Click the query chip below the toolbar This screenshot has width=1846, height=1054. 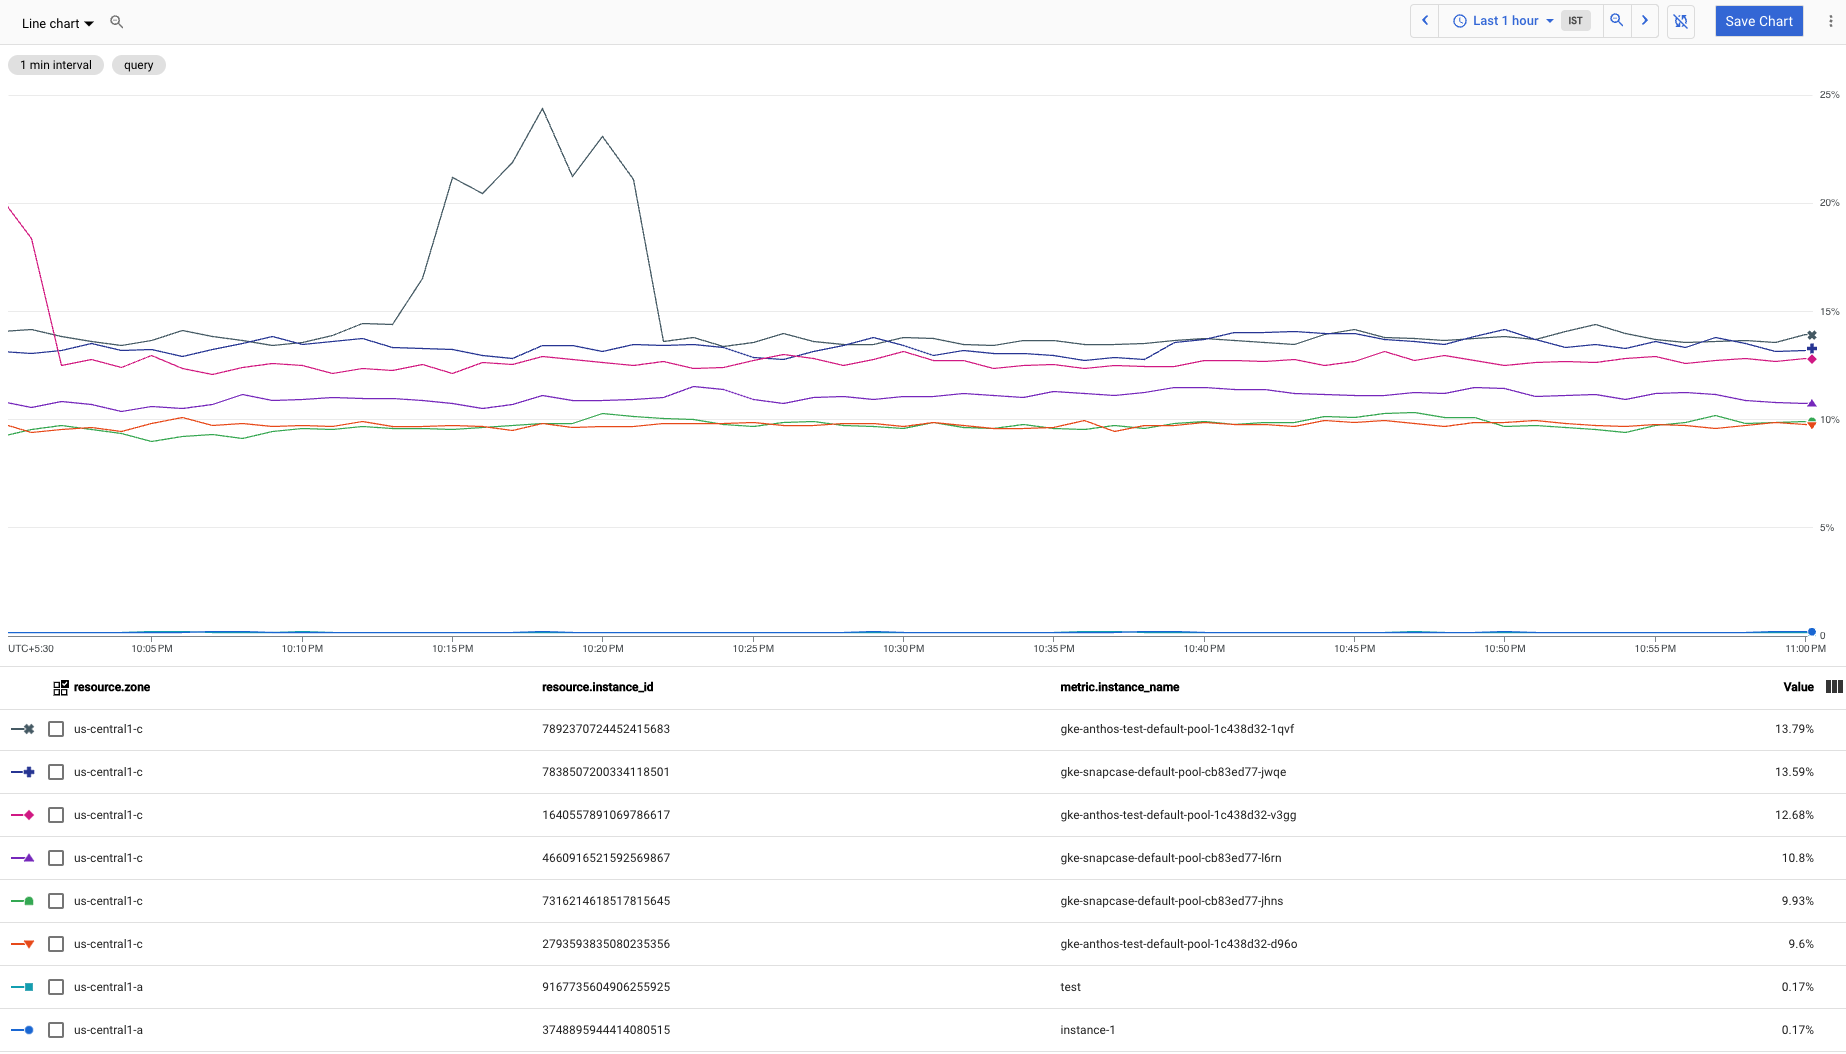[x=138, y=64]
